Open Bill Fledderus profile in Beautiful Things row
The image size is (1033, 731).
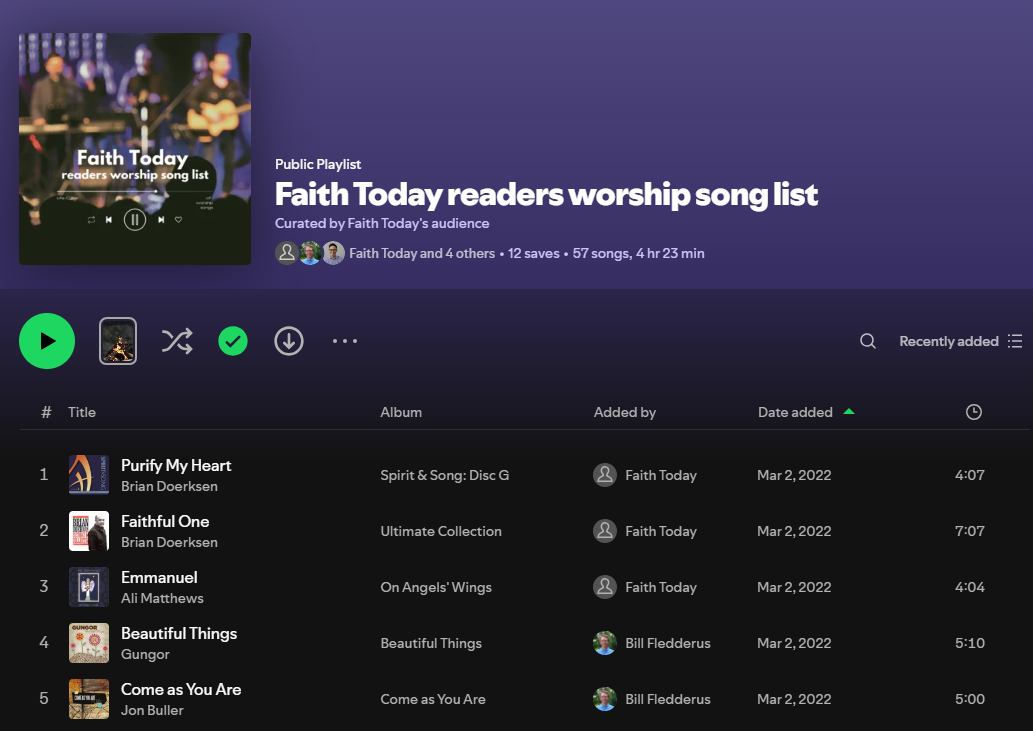668,643
